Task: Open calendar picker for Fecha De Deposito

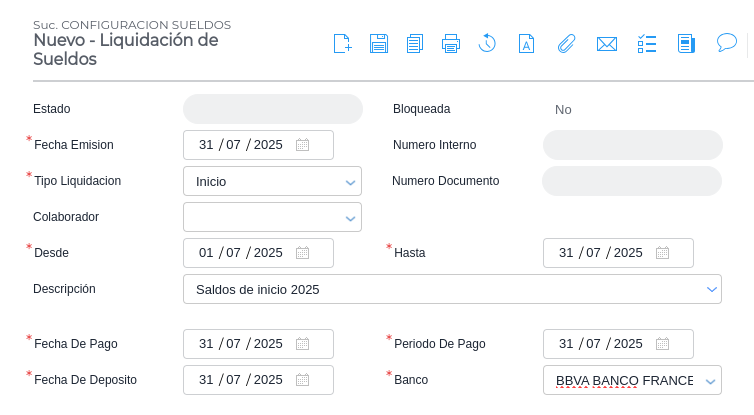Action: (302, 380)
